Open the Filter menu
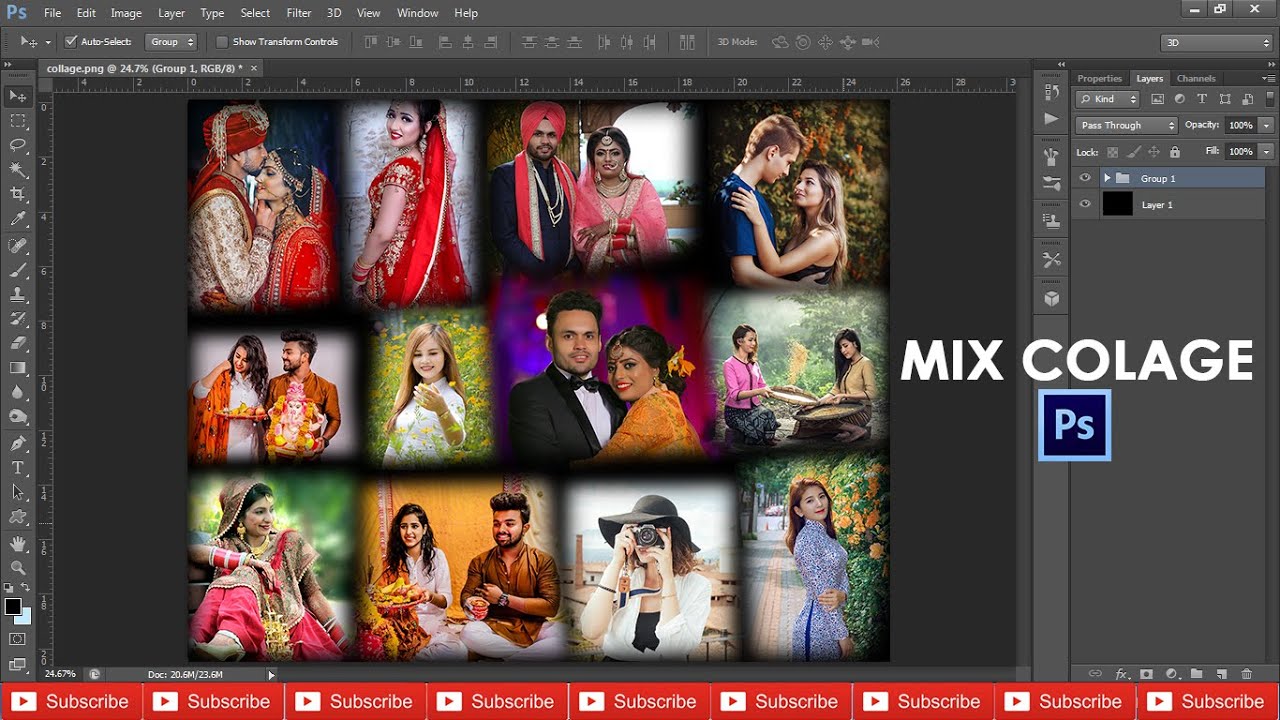The height and width of the screenshot is (720, 1280). click(x=299, y=13)
